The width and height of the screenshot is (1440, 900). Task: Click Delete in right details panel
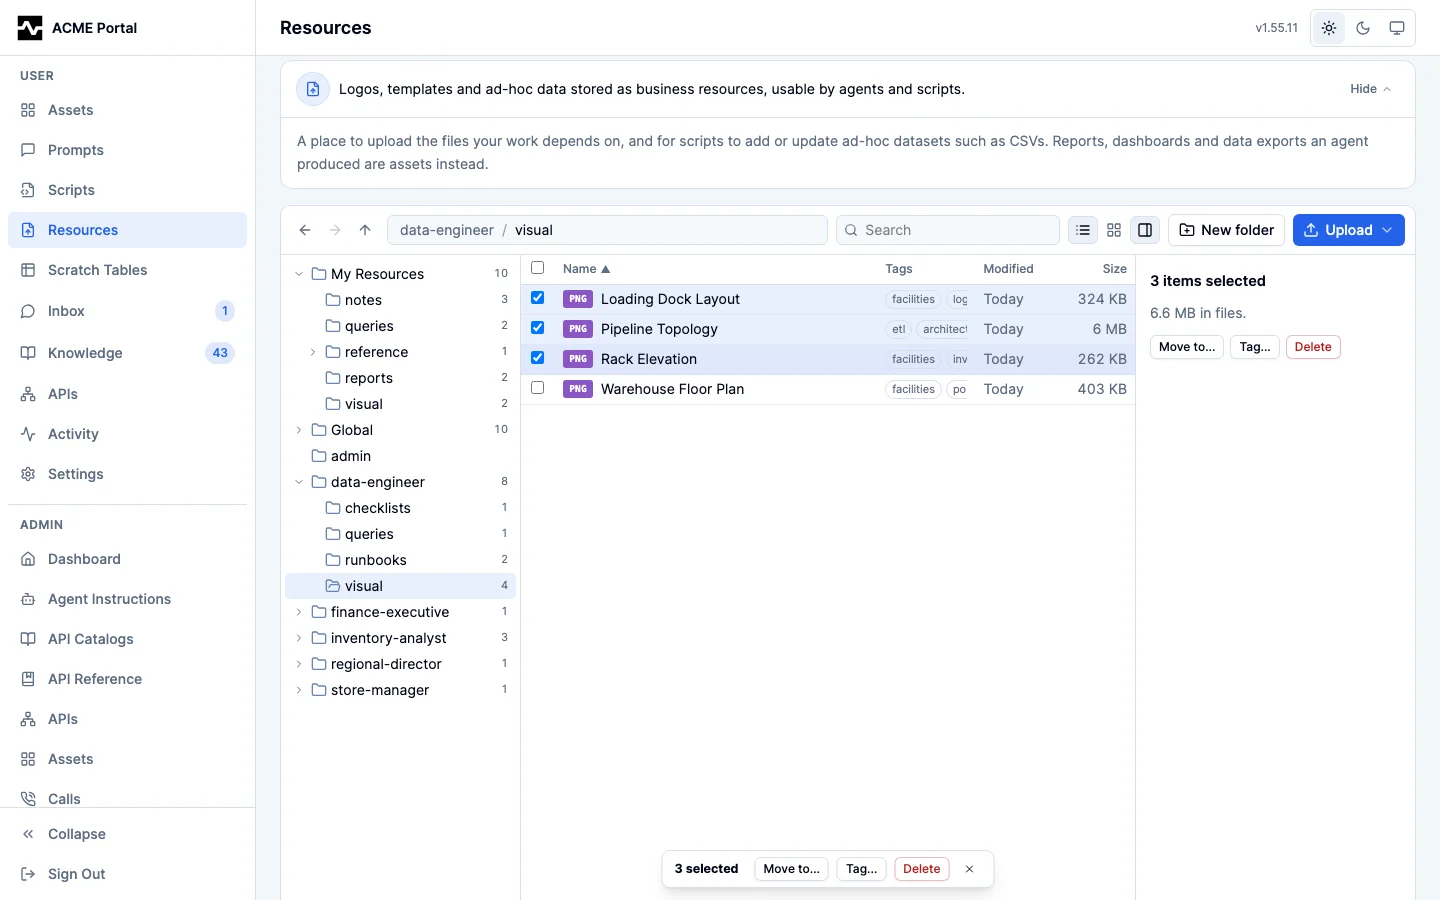[1313, 347]
